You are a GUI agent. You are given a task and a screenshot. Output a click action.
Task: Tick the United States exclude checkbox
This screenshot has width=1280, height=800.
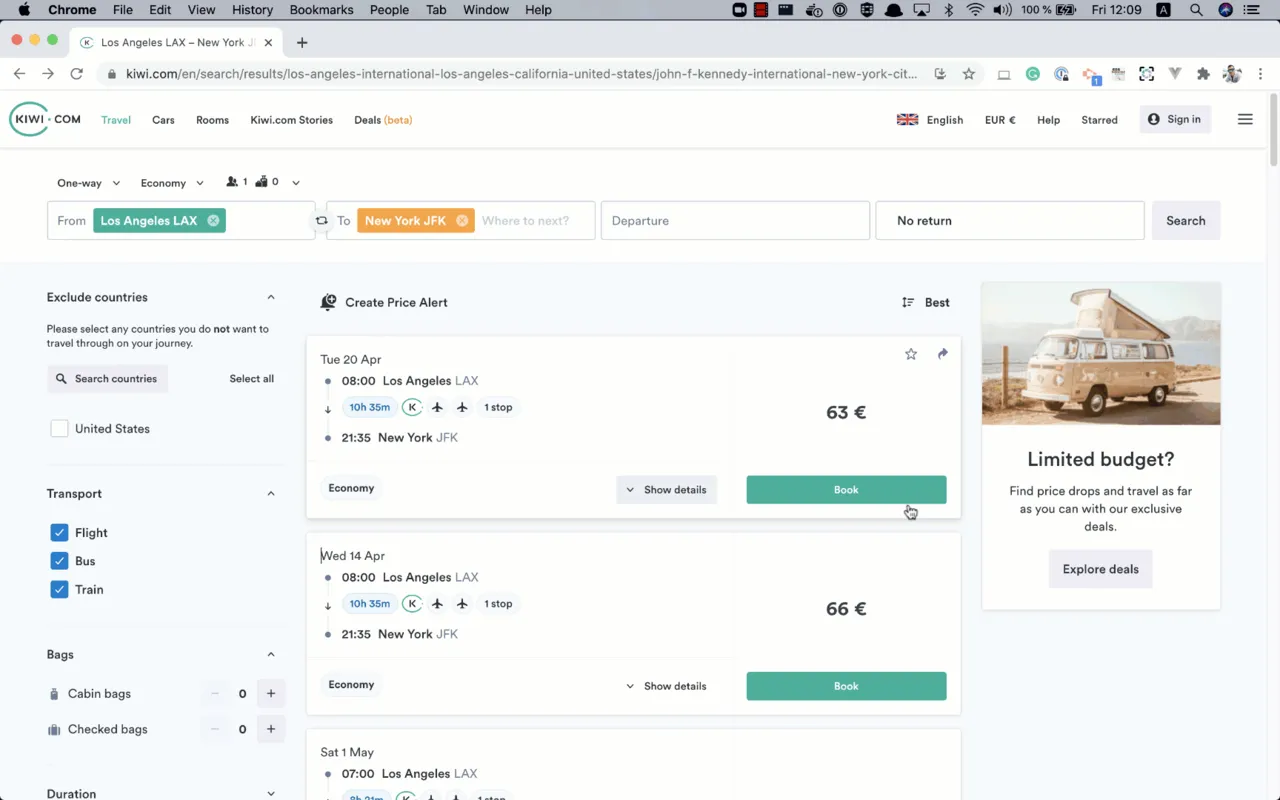tap(59, 428)
